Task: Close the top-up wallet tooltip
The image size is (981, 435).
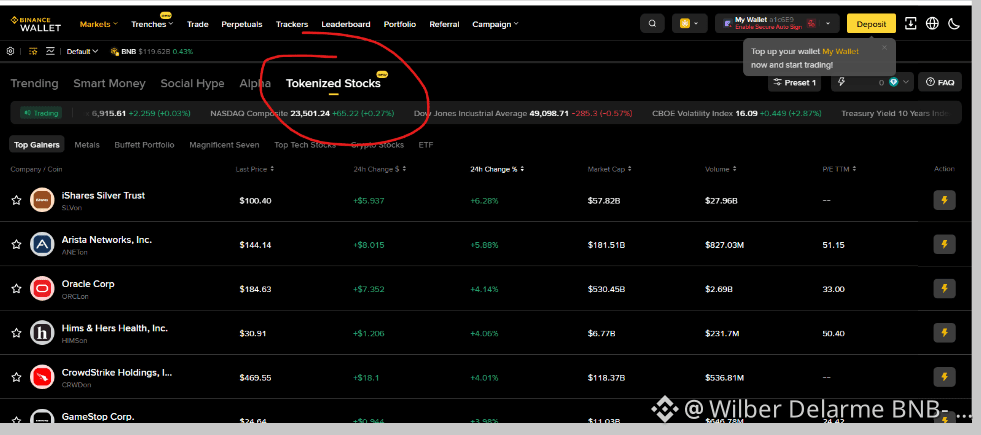Action: click(884, 48)
